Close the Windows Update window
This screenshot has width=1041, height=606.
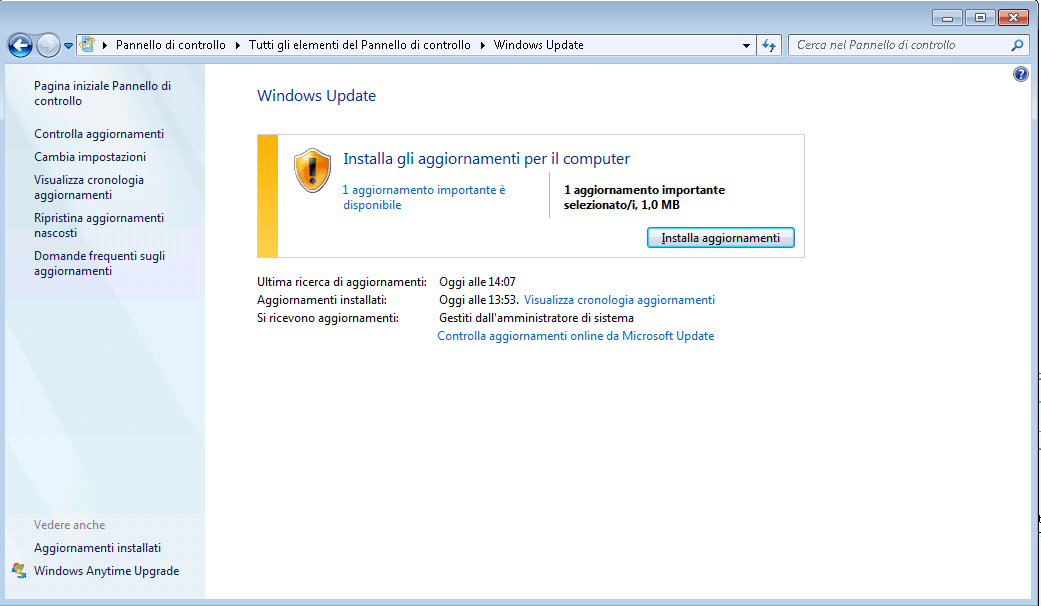1014,17
